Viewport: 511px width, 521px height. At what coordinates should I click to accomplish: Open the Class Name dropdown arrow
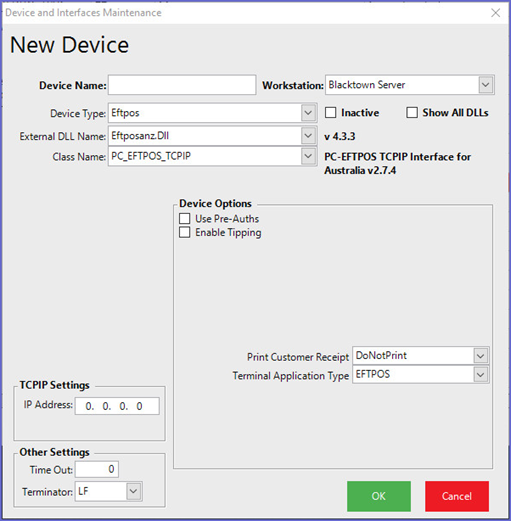pos(308,156)
